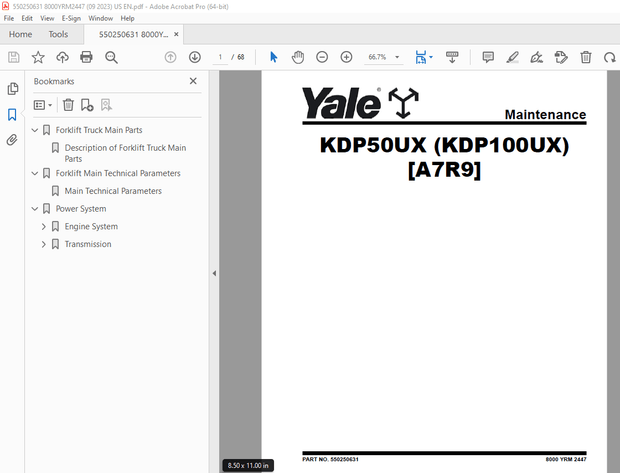
Task: Click find current bookmark icon
Action: (x=106, y=105)
